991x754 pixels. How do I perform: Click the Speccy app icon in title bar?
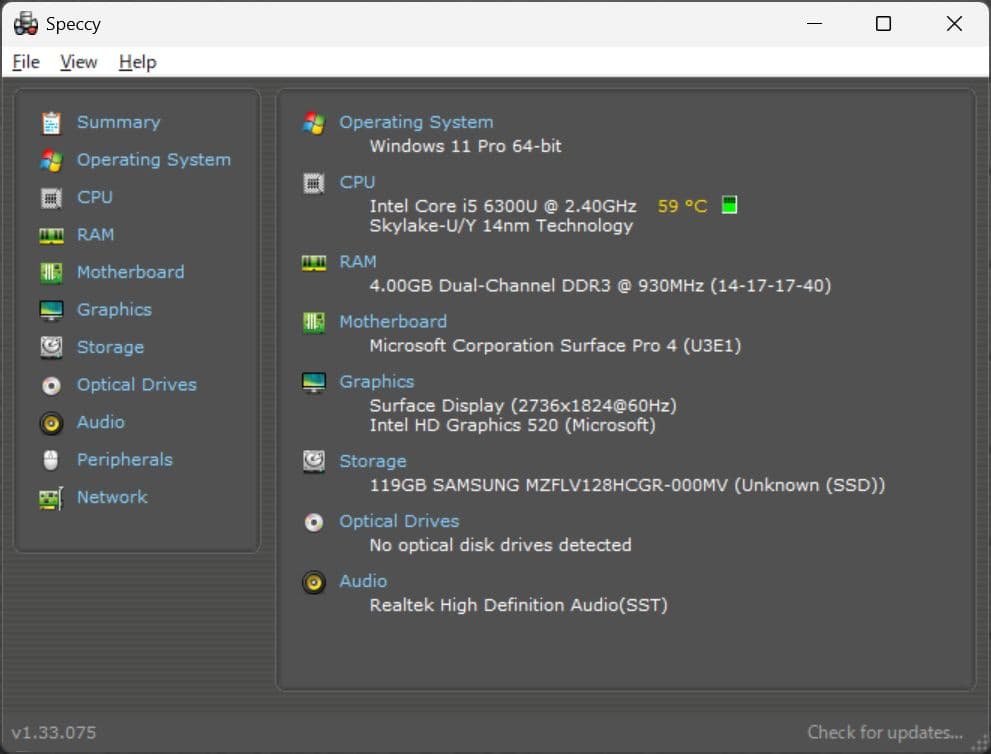(x=26, y=24)
